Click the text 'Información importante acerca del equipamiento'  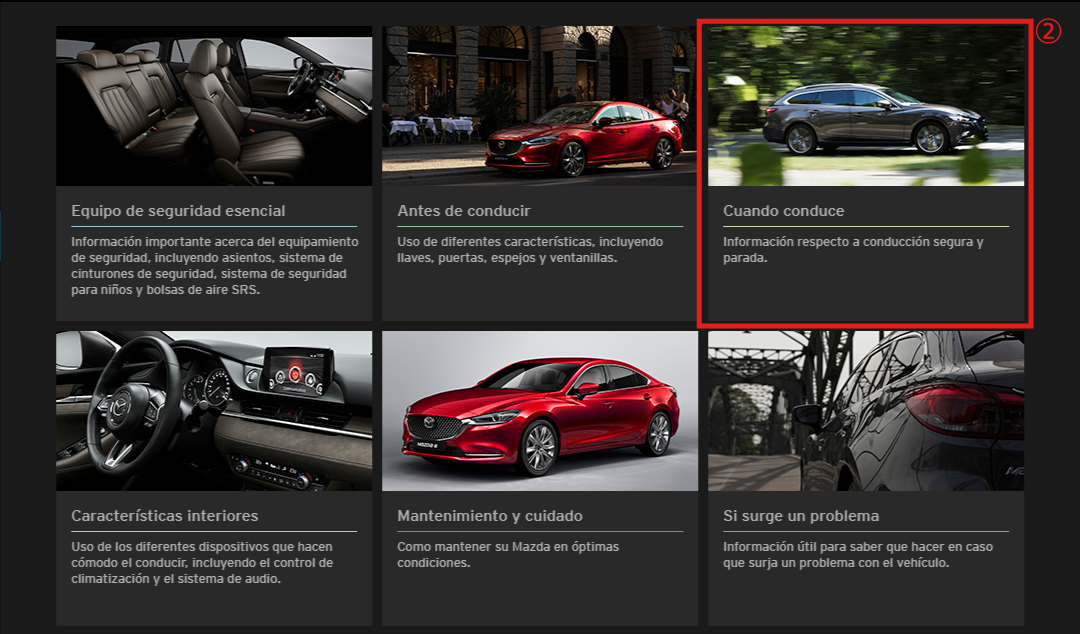pyautogui.click(x=215, y=242)
